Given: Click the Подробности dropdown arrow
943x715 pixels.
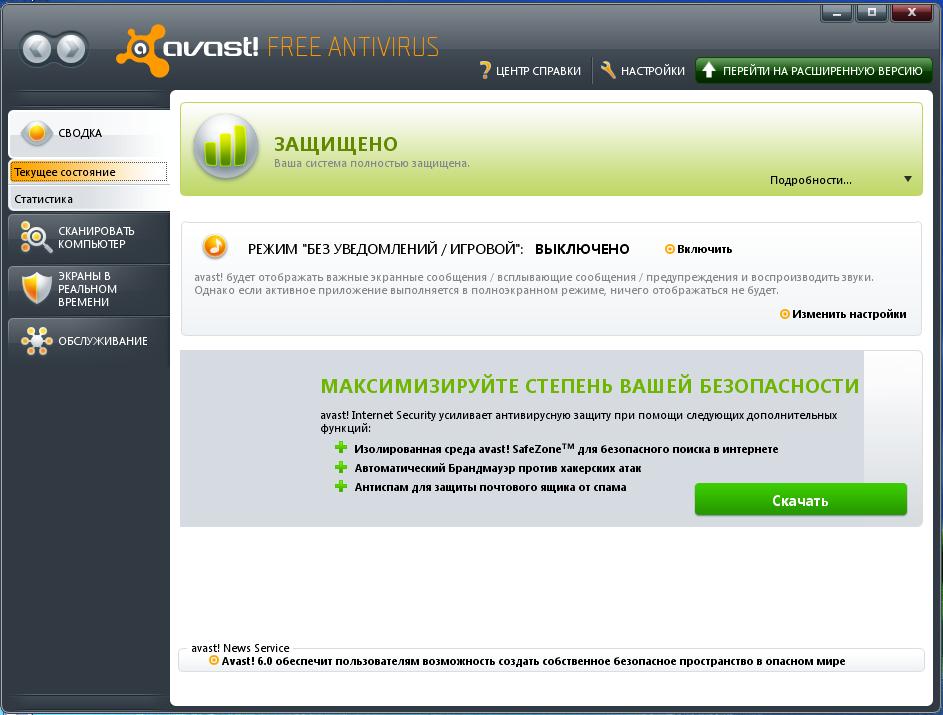Looking at the screenshot, I should (x=908, y=179).
